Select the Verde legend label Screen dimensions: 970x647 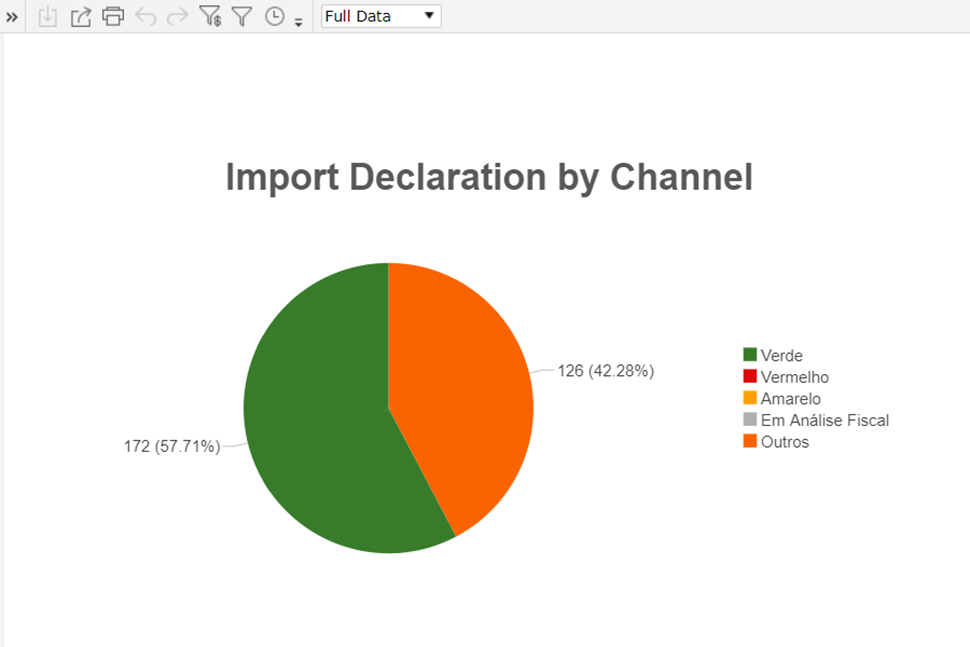coord(781,356)
